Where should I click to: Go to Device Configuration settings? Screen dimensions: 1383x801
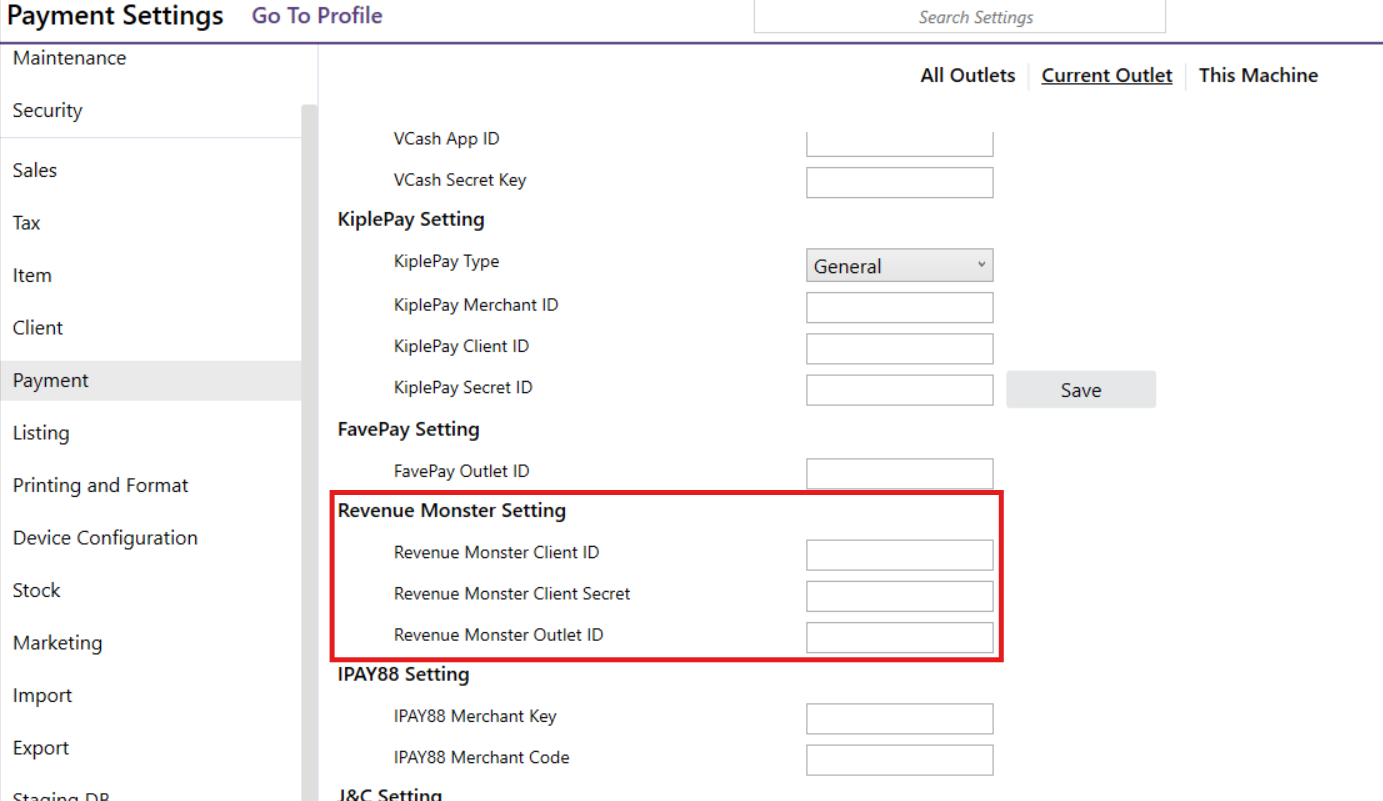click(105, 538)
